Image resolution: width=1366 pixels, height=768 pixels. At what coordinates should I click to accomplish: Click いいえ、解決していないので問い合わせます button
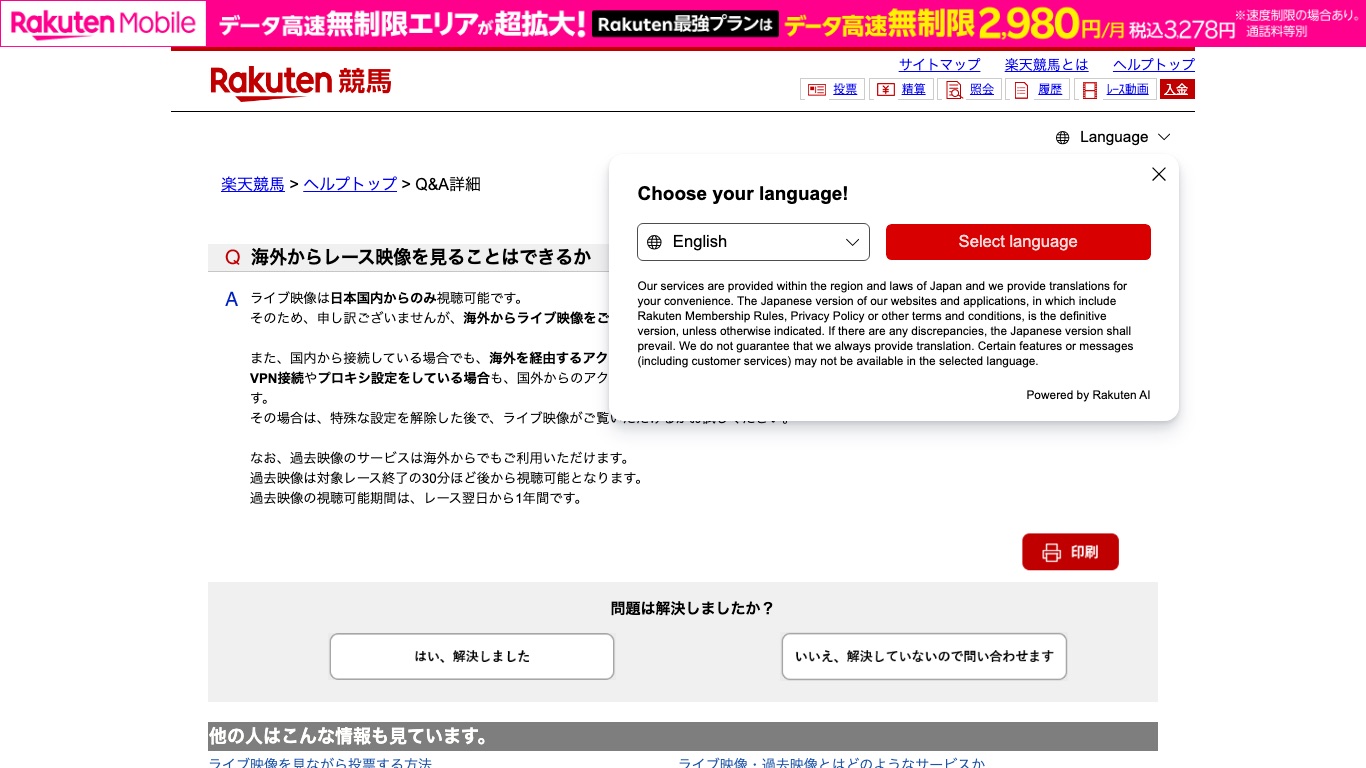coord(924,657)
